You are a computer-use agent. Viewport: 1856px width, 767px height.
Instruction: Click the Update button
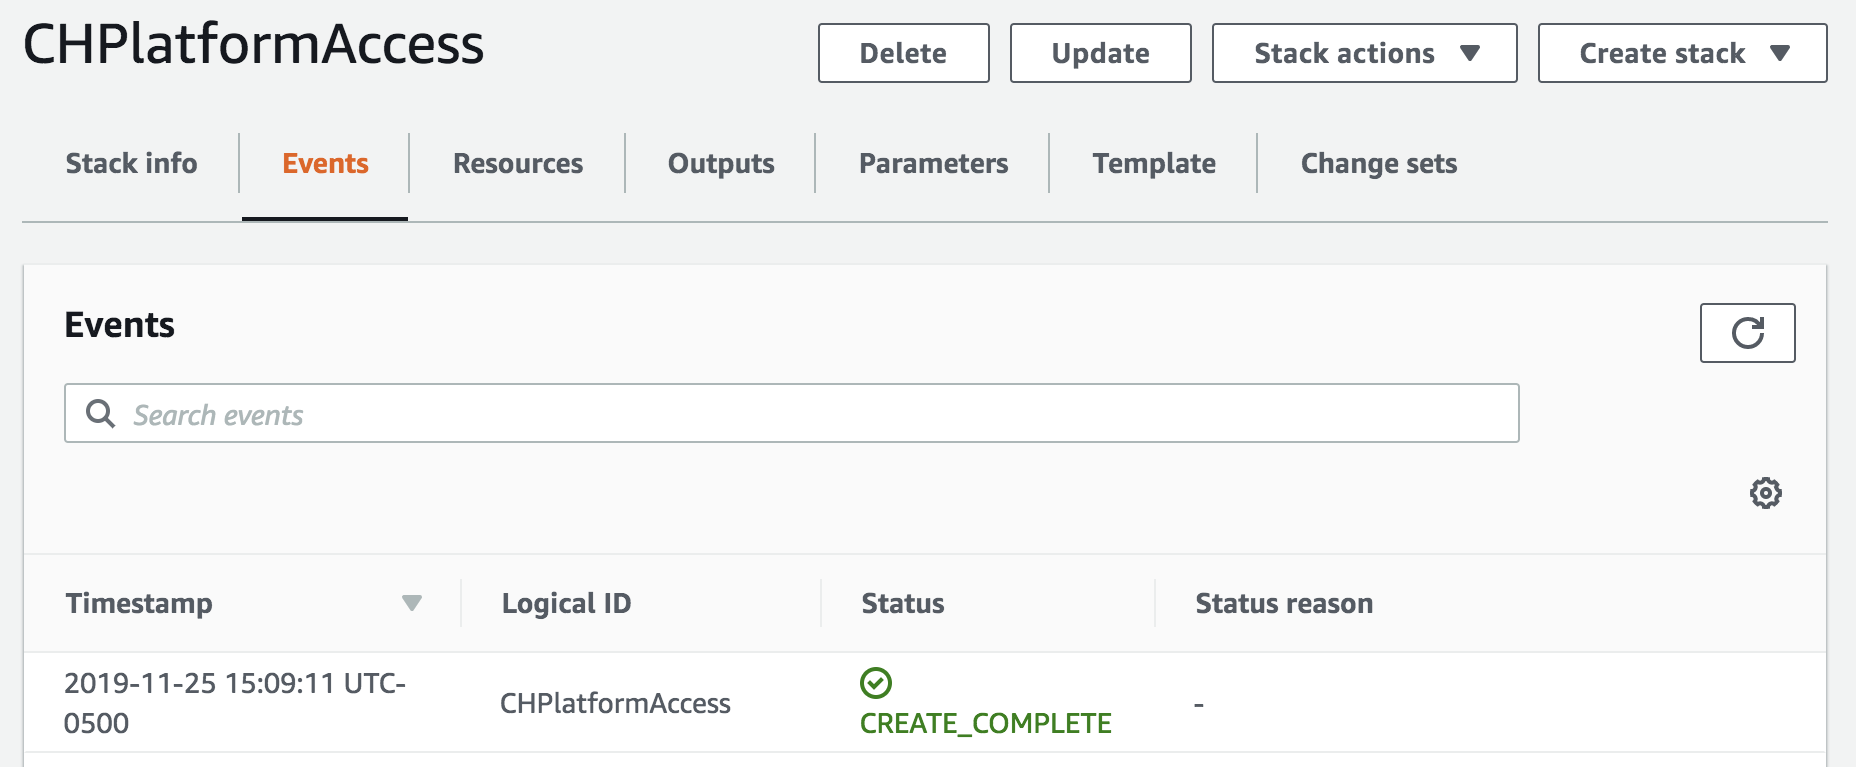(x=1100, y=53)
